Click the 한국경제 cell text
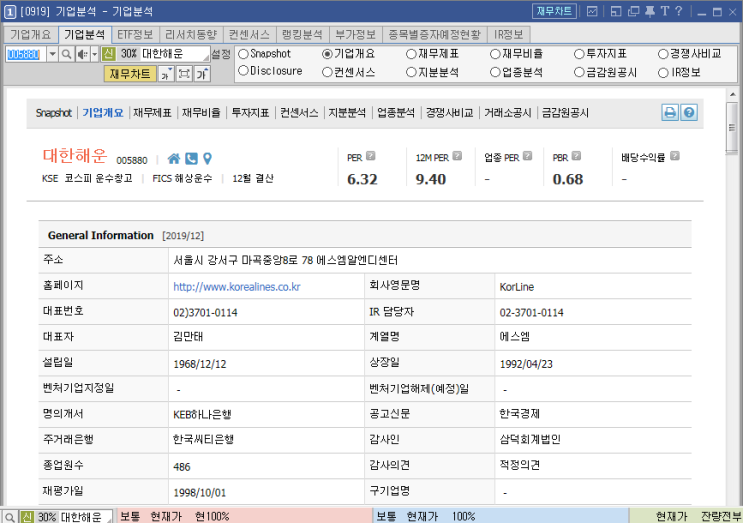The width and height of the screenshot is (743, 523). click(x=519, y=414)
